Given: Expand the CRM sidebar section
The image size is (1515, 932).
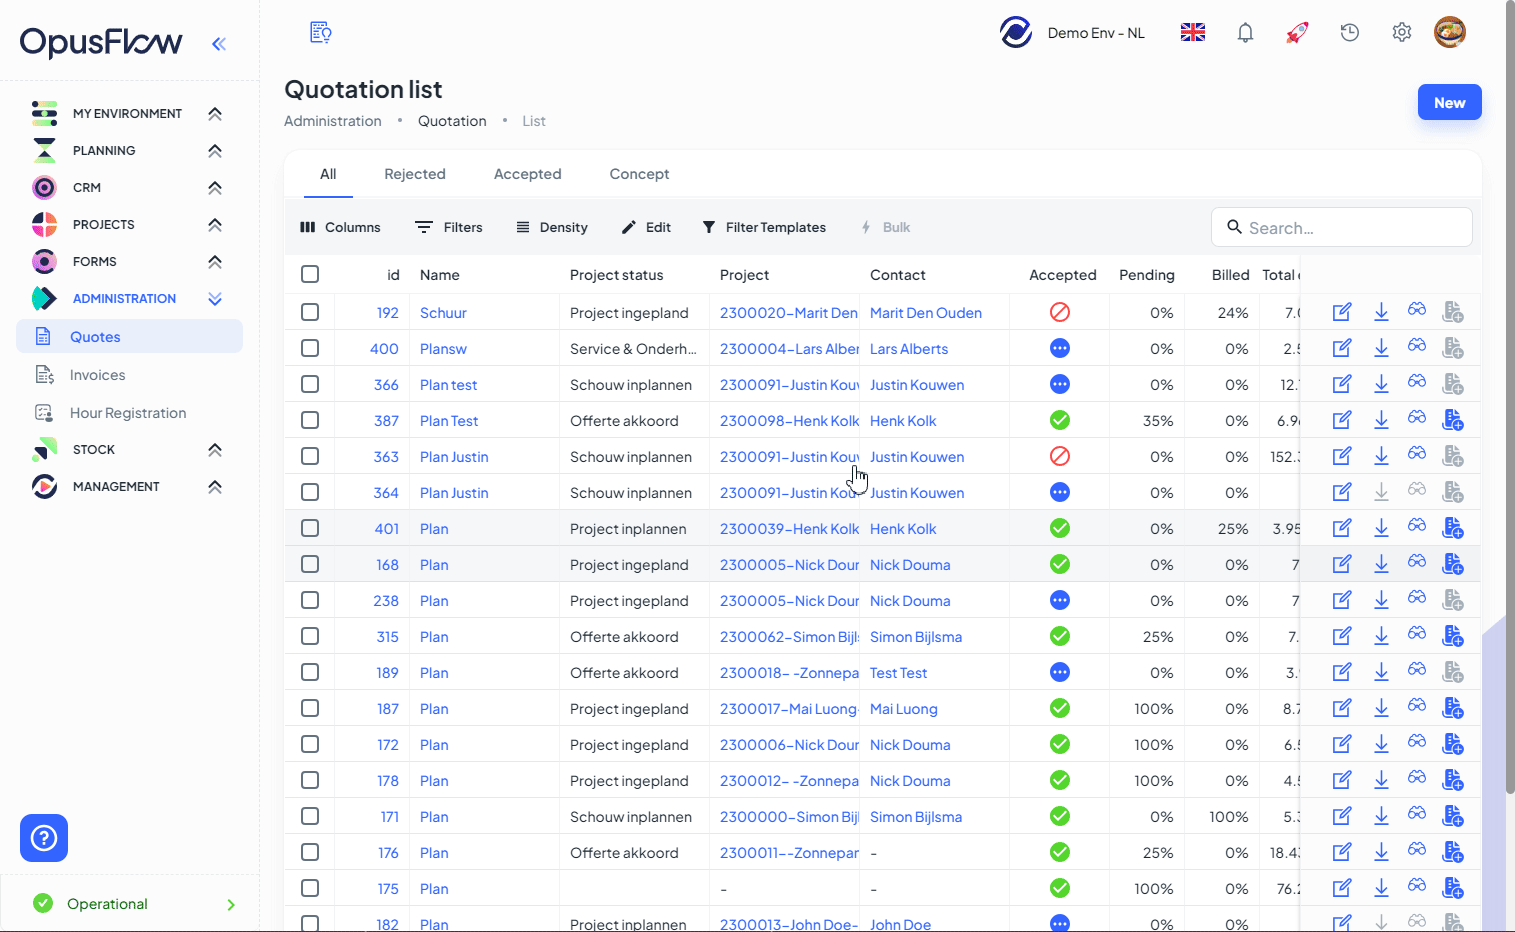Looking at the screenshot, I should pos(214,188).
